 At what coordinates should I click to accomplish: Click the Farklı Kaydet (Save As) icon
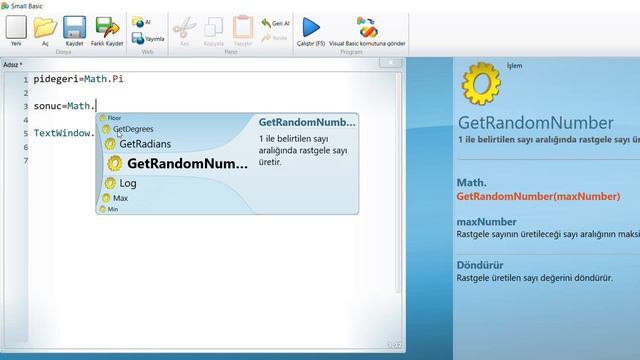coord(107,27)
